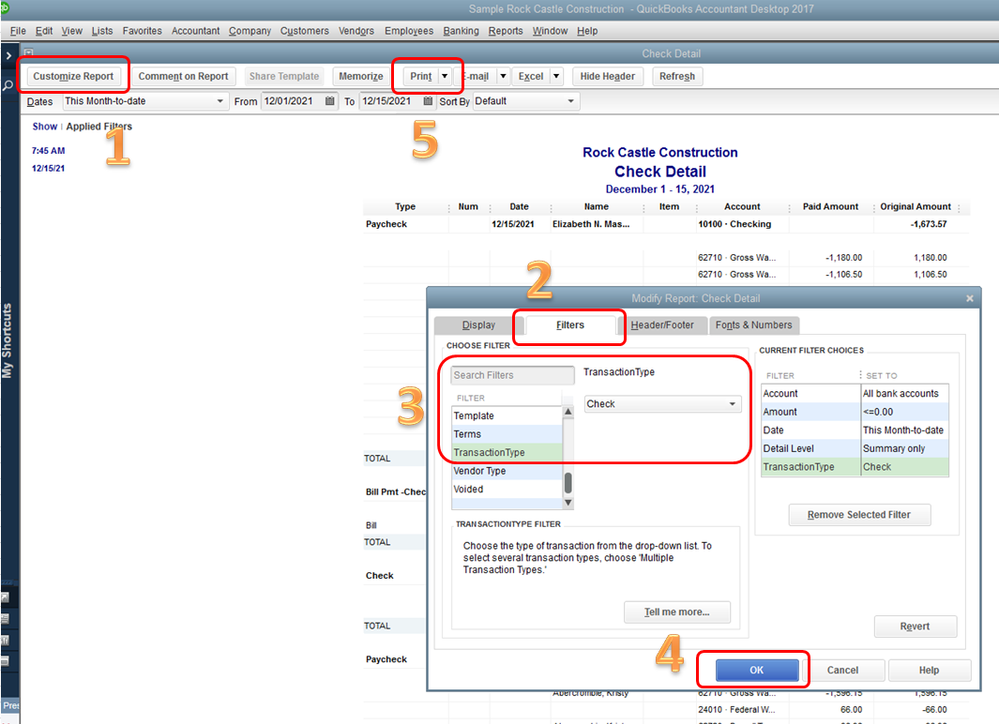Click the Original Amount column header

pos(915,206)
